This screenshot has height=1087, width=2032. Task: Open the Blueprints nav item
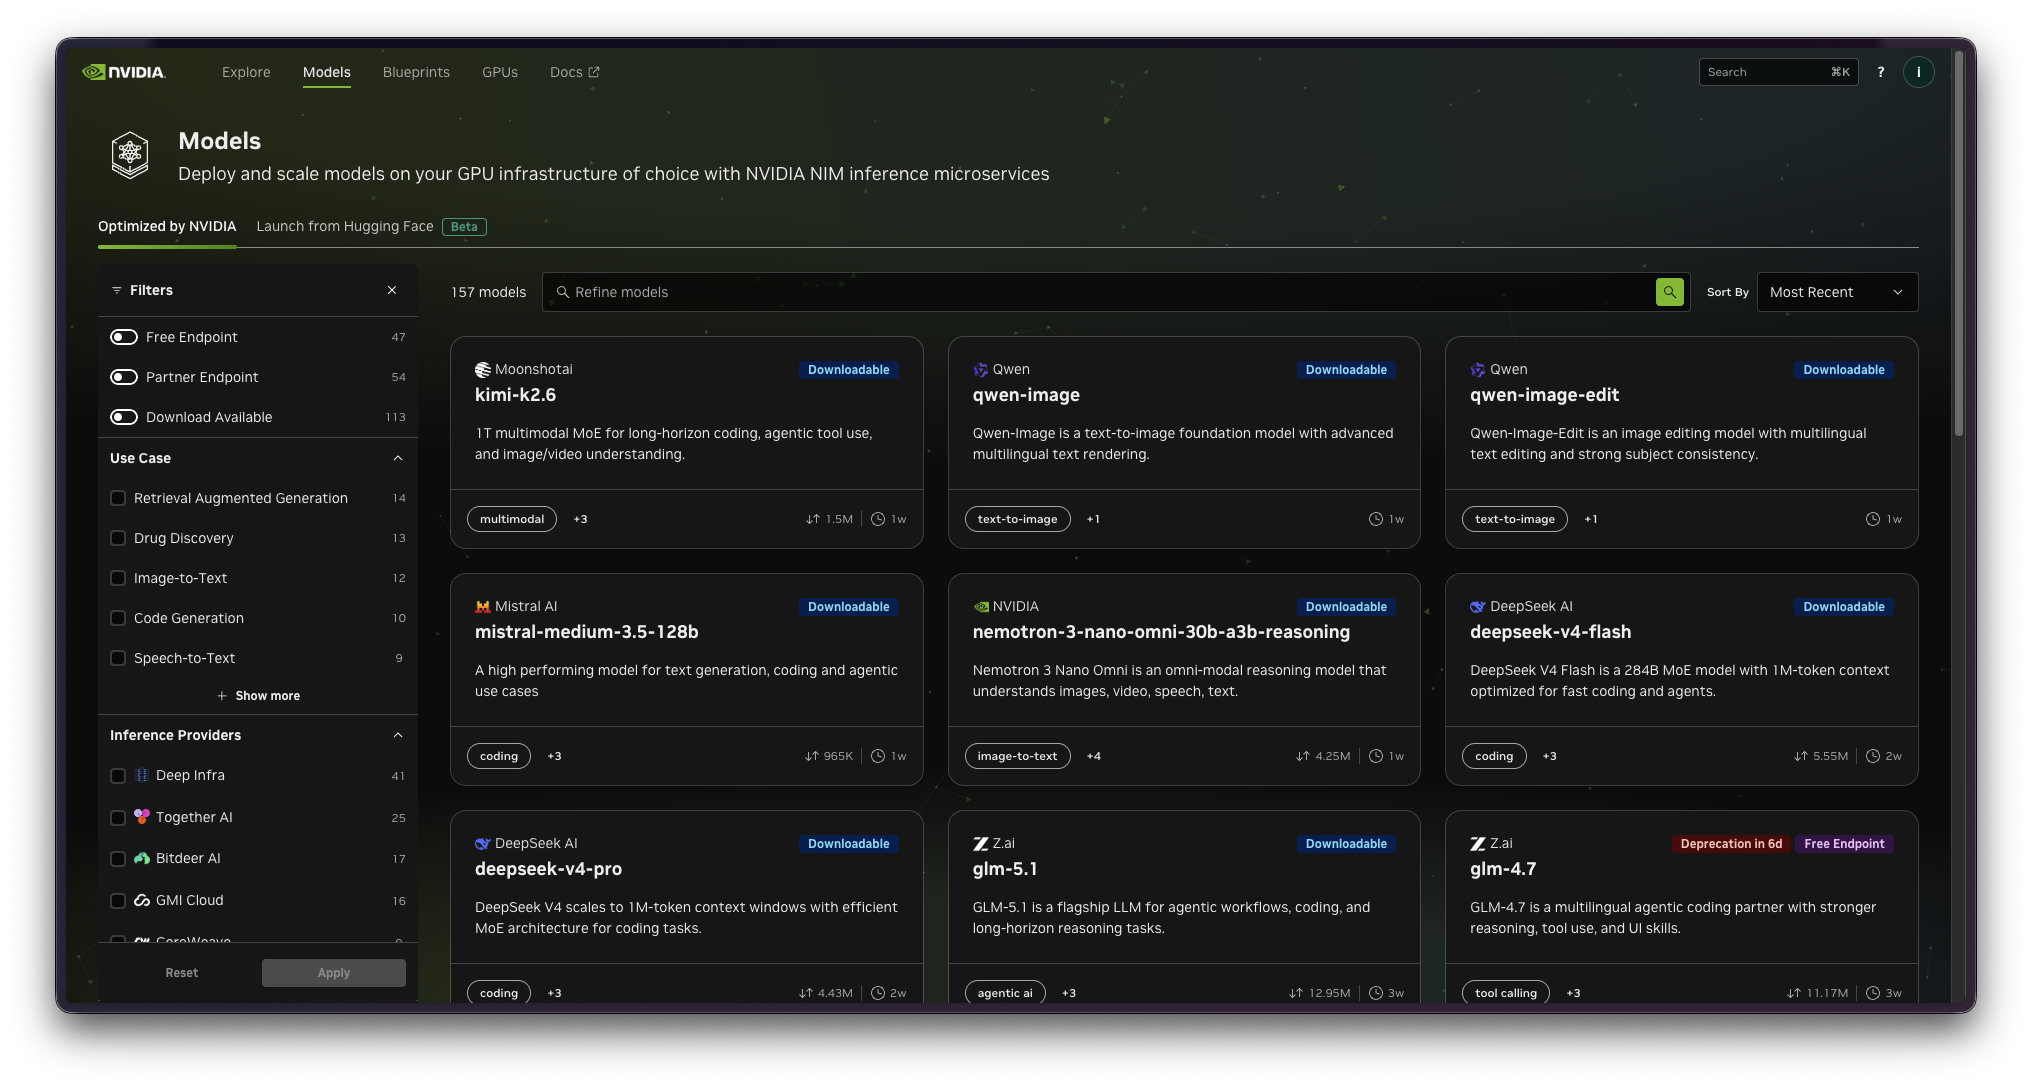tap(416, 72)
